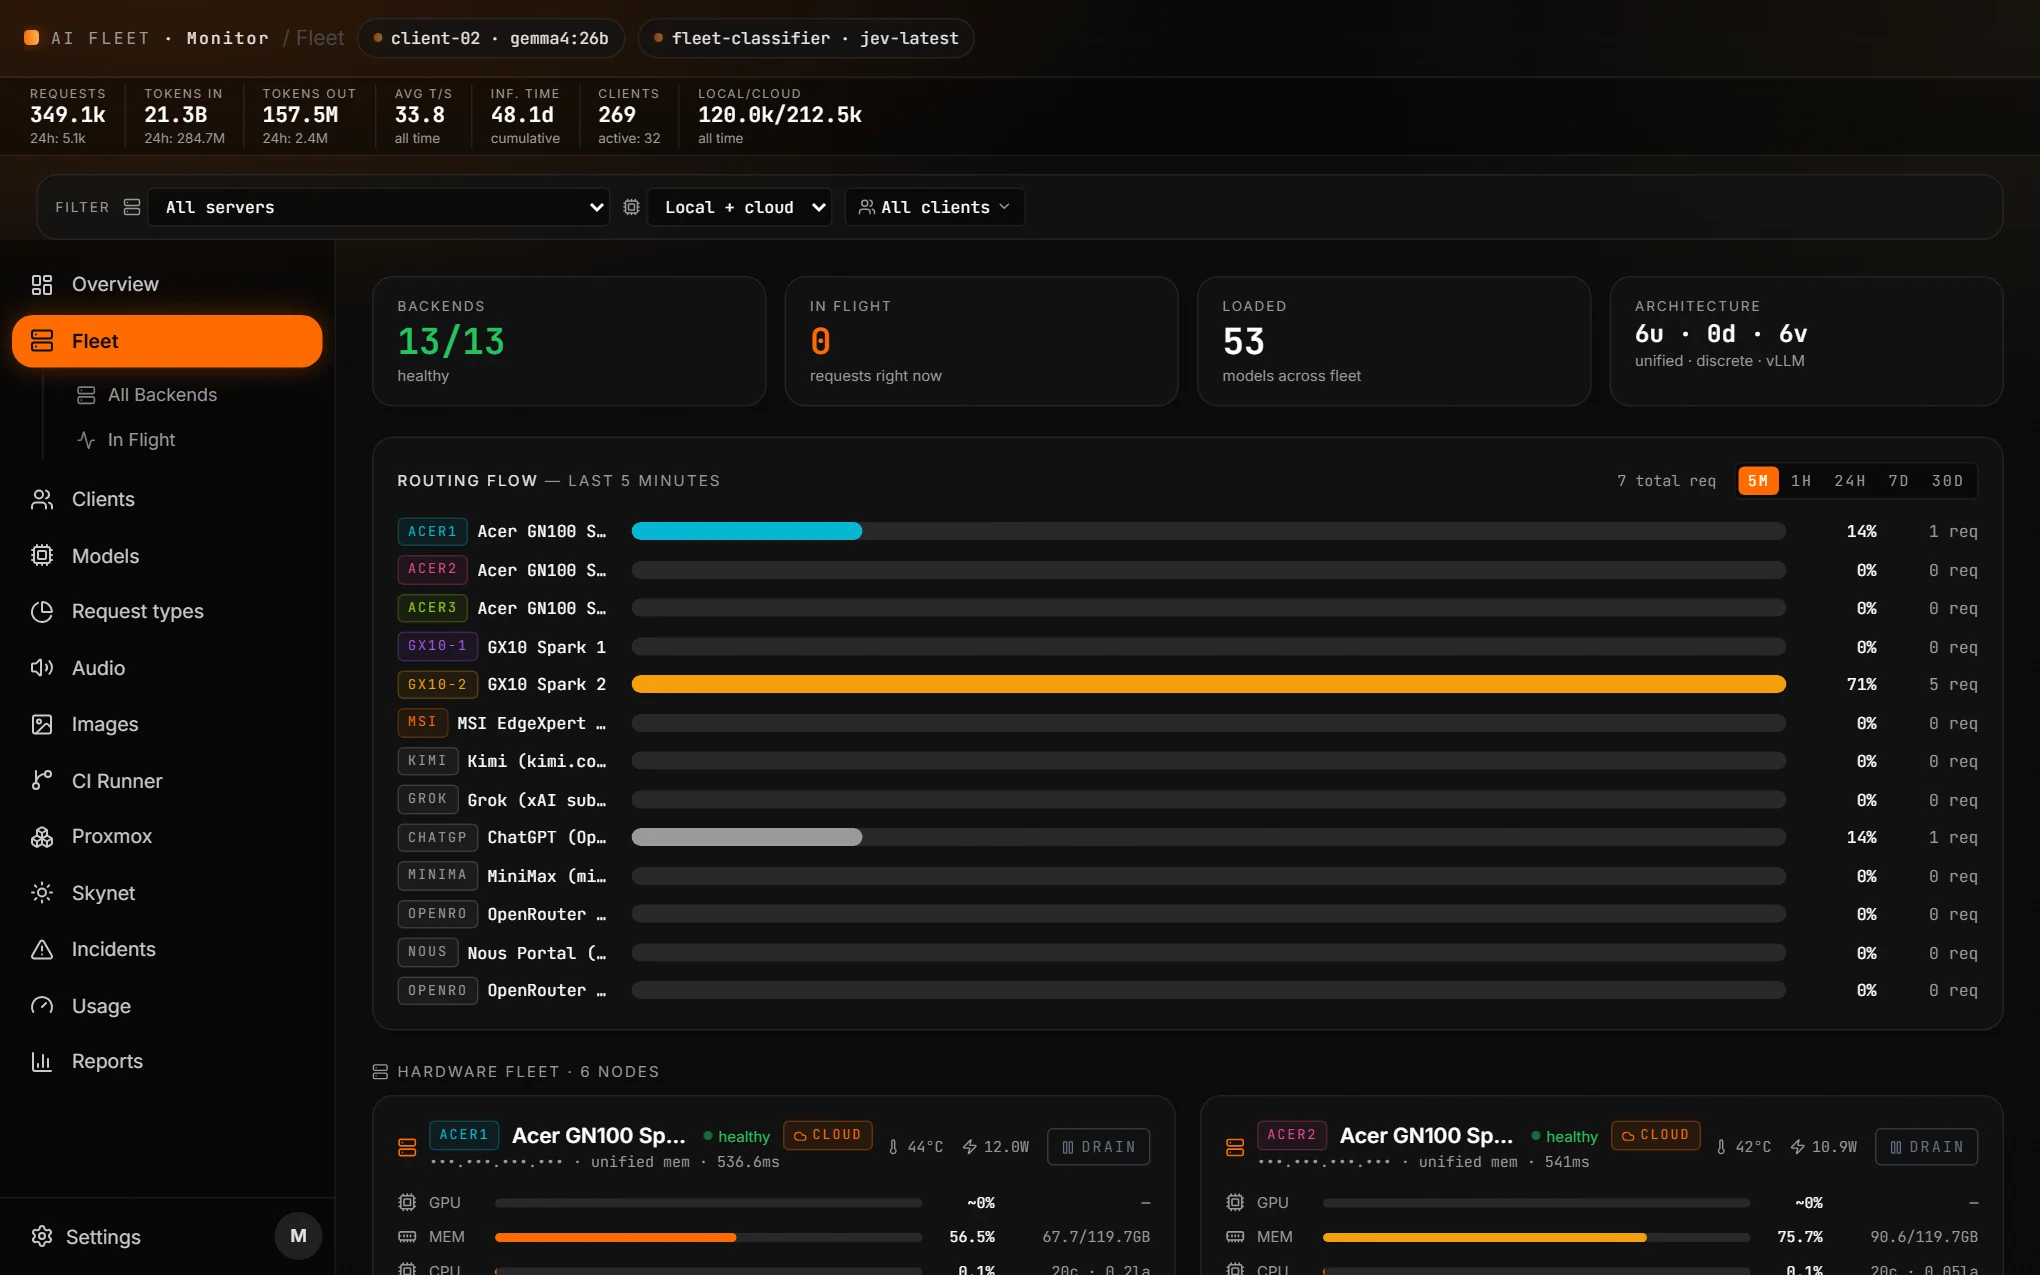This screenshot has height=1275, width=2040.
Task: Click the All Backends server icon
Action: (87, 395)
